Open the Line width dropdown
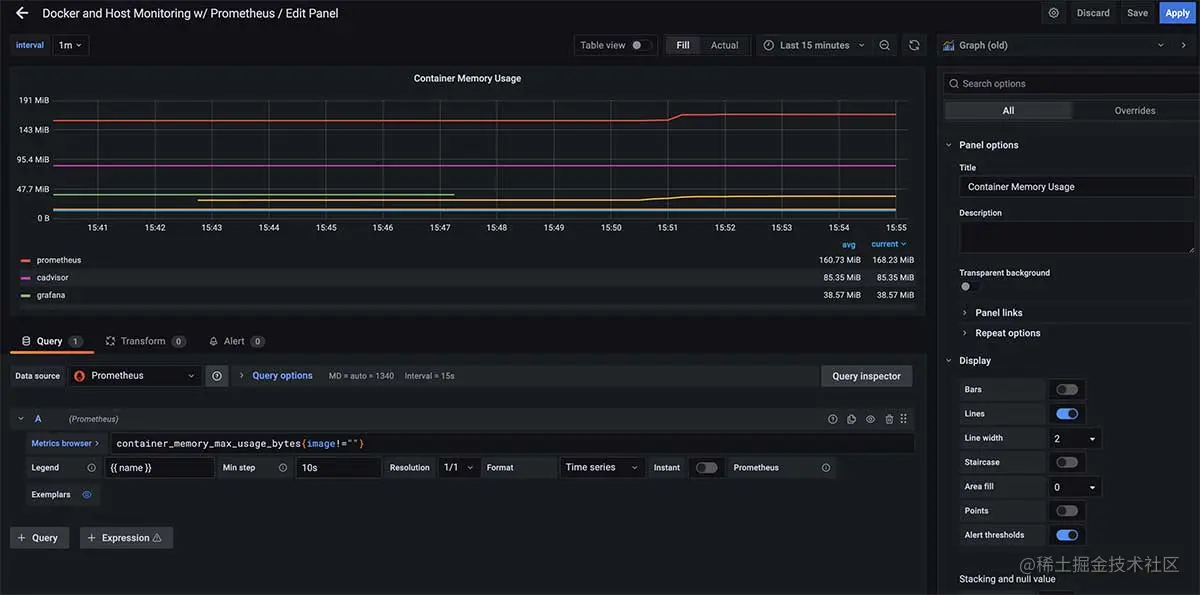 click(x=1075, y=438)
